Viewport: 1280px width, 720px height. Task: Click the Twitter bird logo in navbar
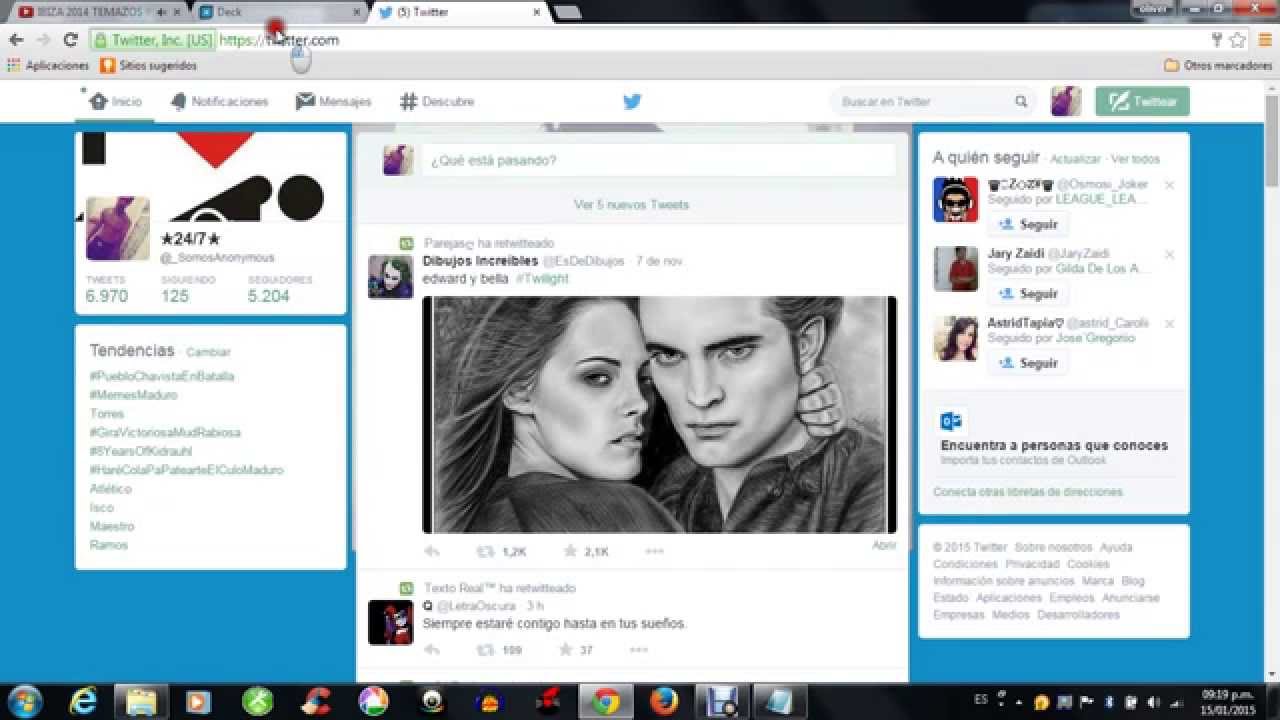click(x=632, y=101)
